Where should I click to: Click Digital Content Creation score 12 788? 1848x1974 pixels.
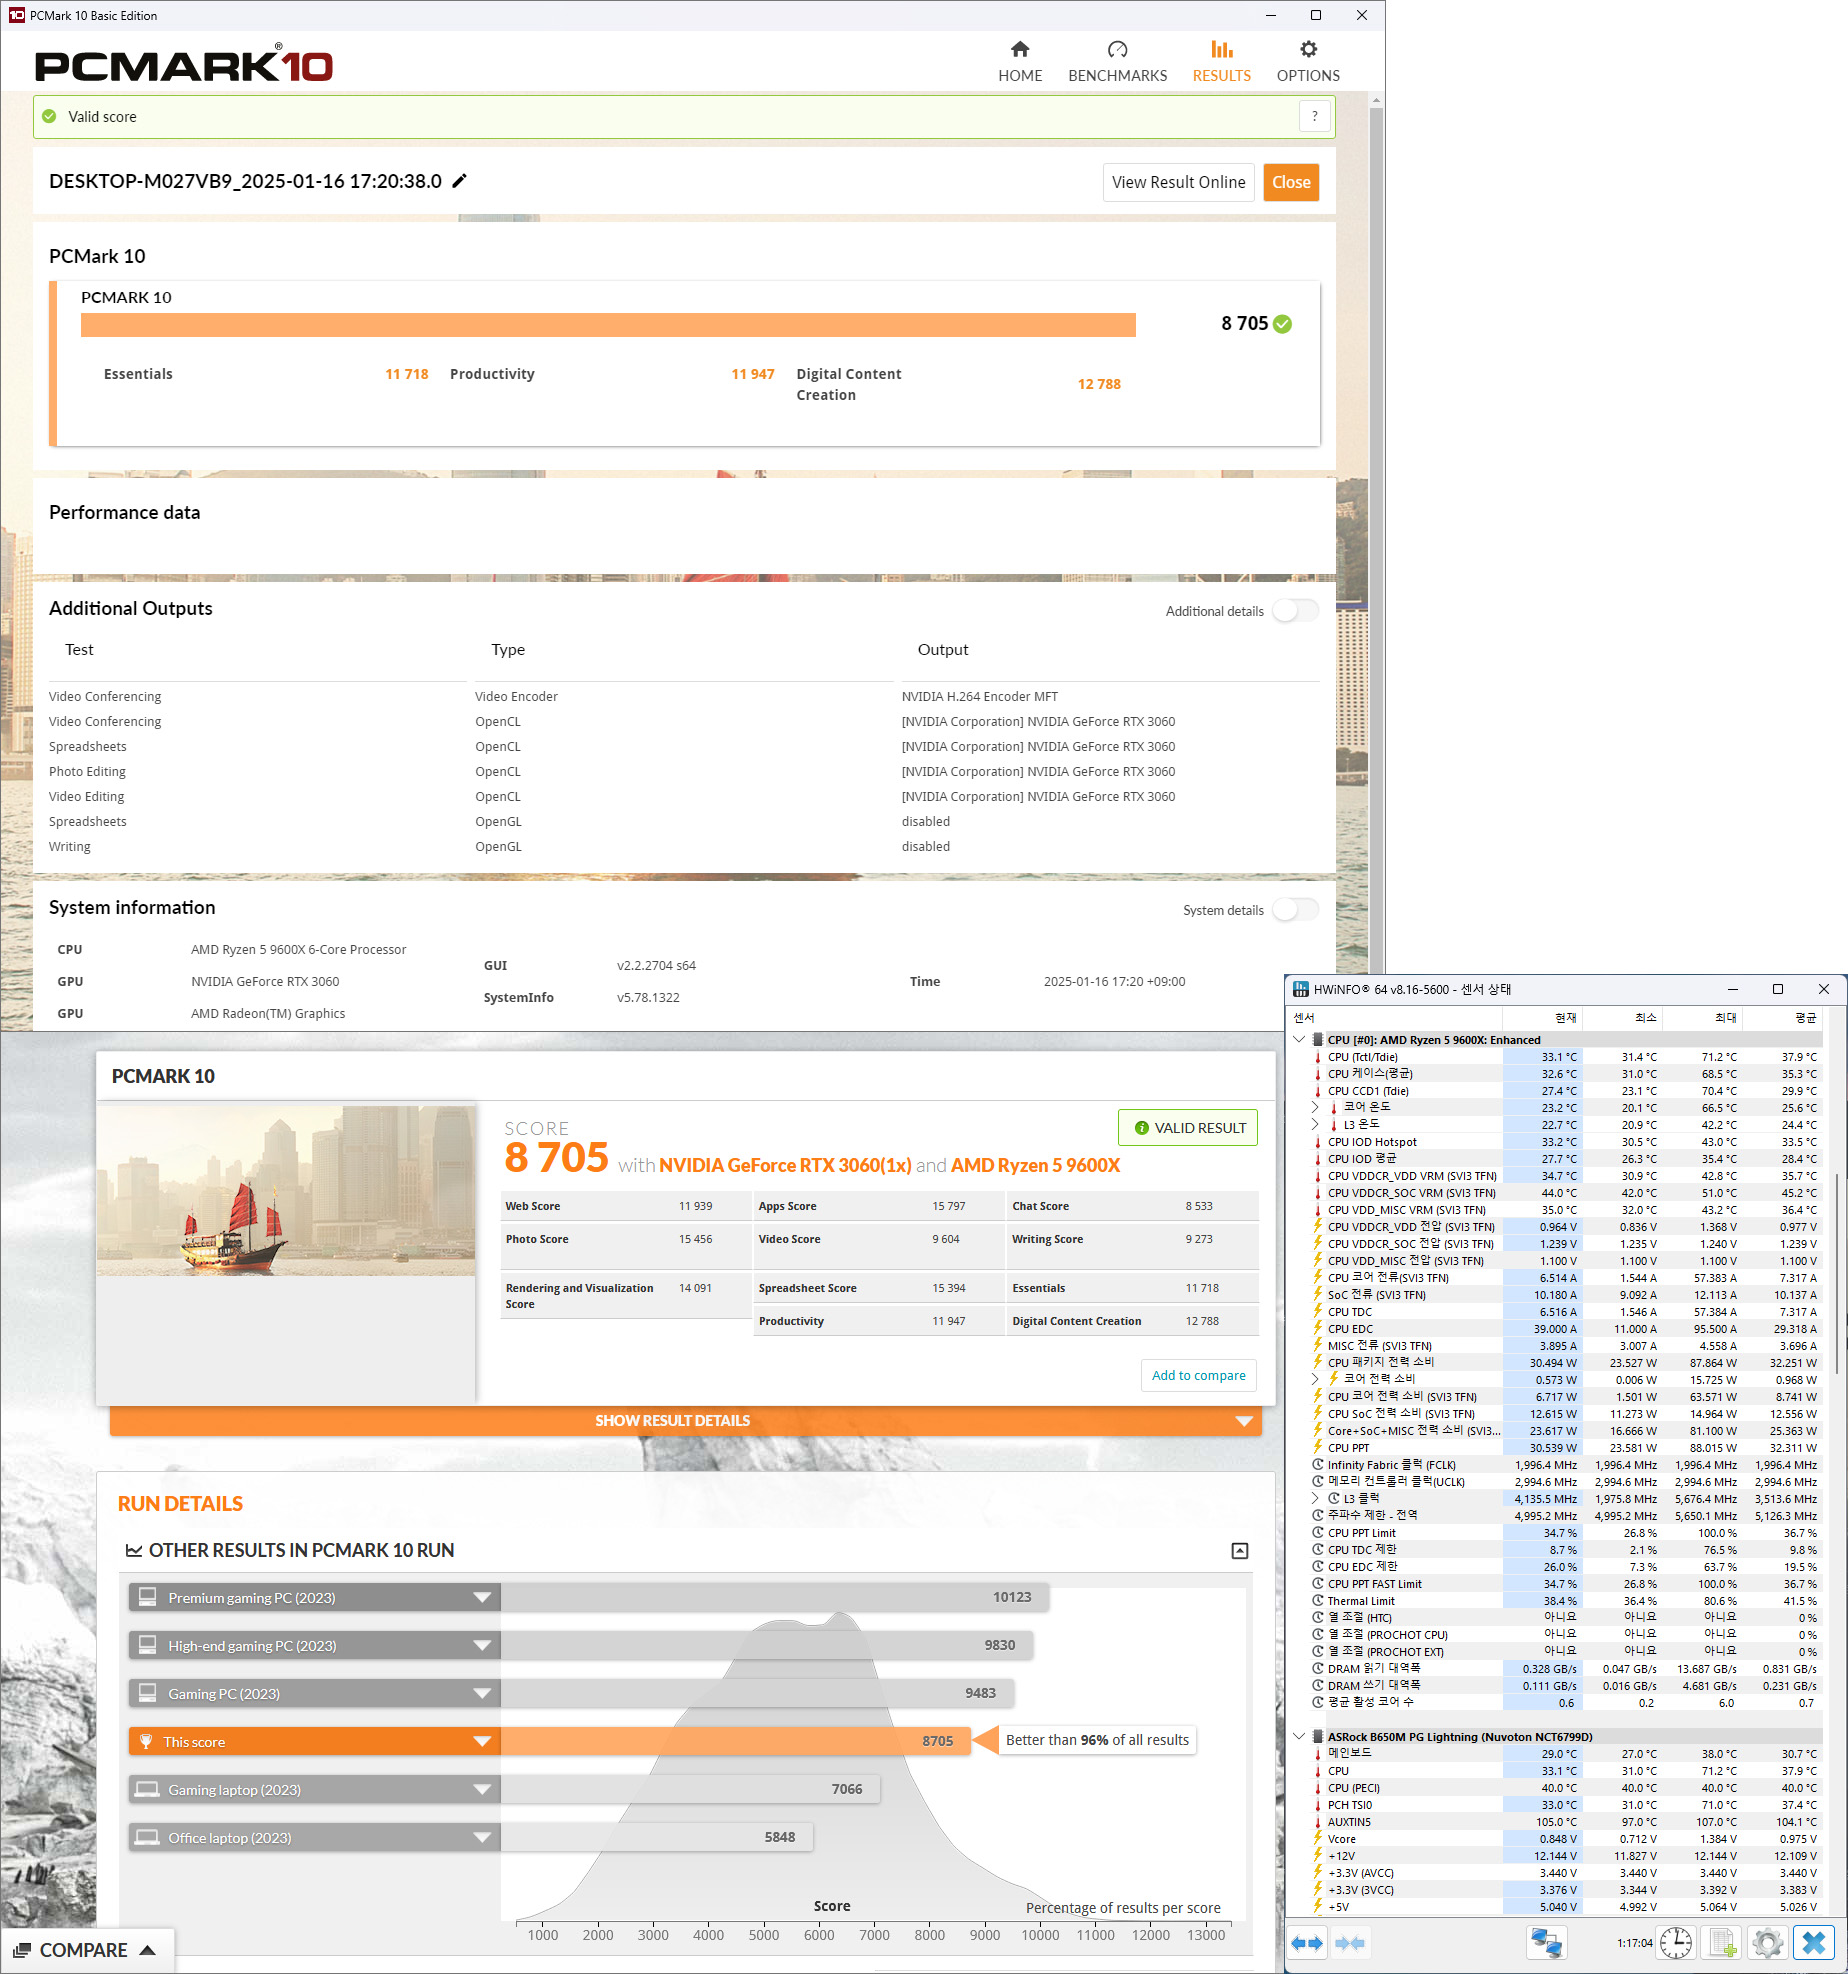pyautogui.click(x=1099, y=384)
